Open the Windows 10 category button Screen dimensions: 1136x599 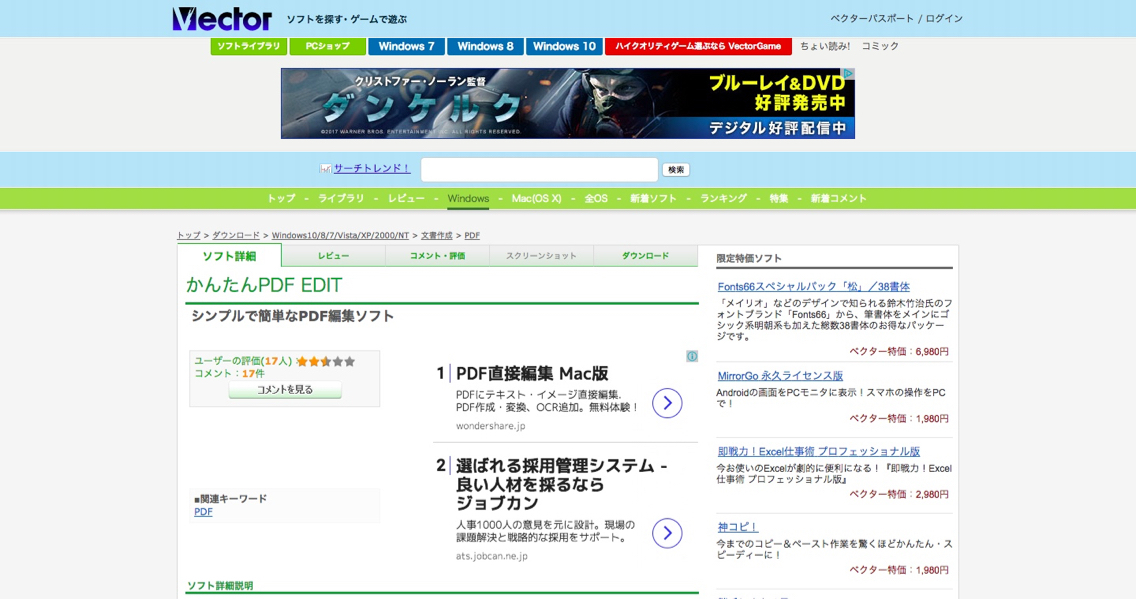[x=564, y=46]
